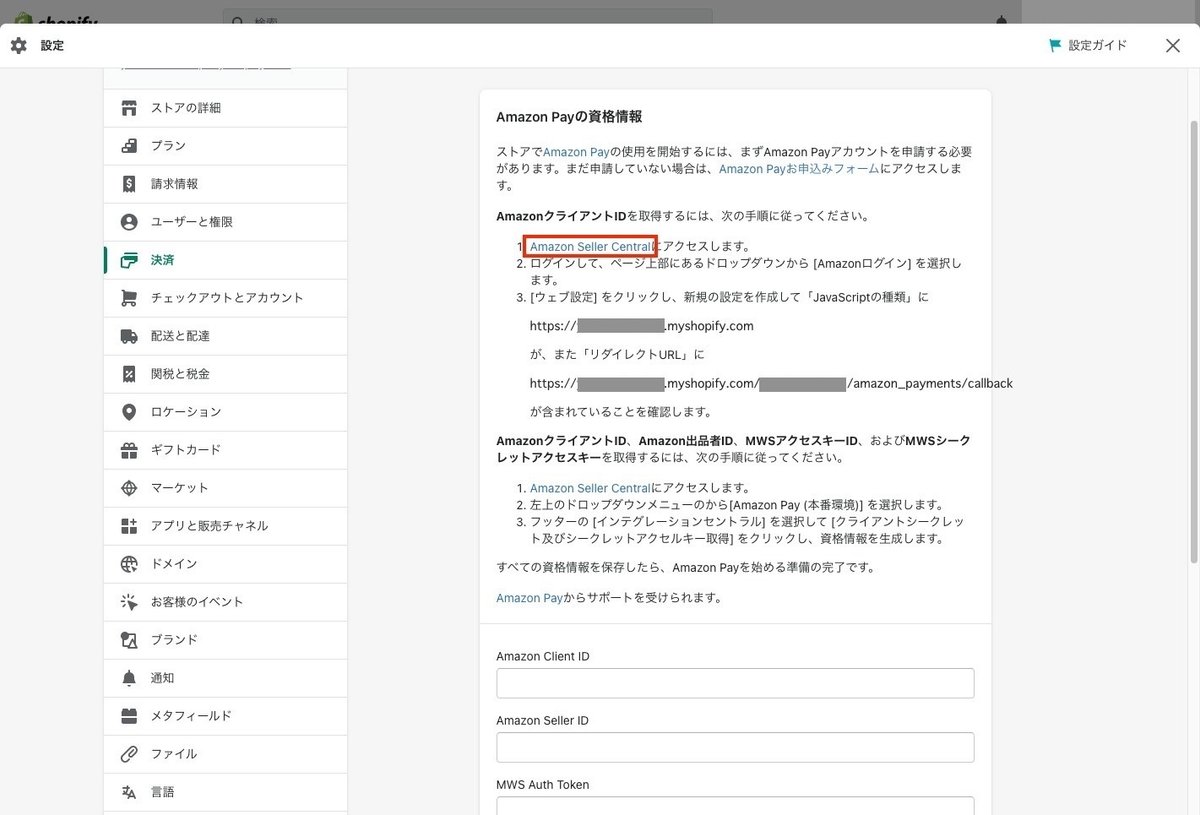1200x815 pixels.
Task: Click the language translate icon (言語)
Action: [x=129, y=792]
